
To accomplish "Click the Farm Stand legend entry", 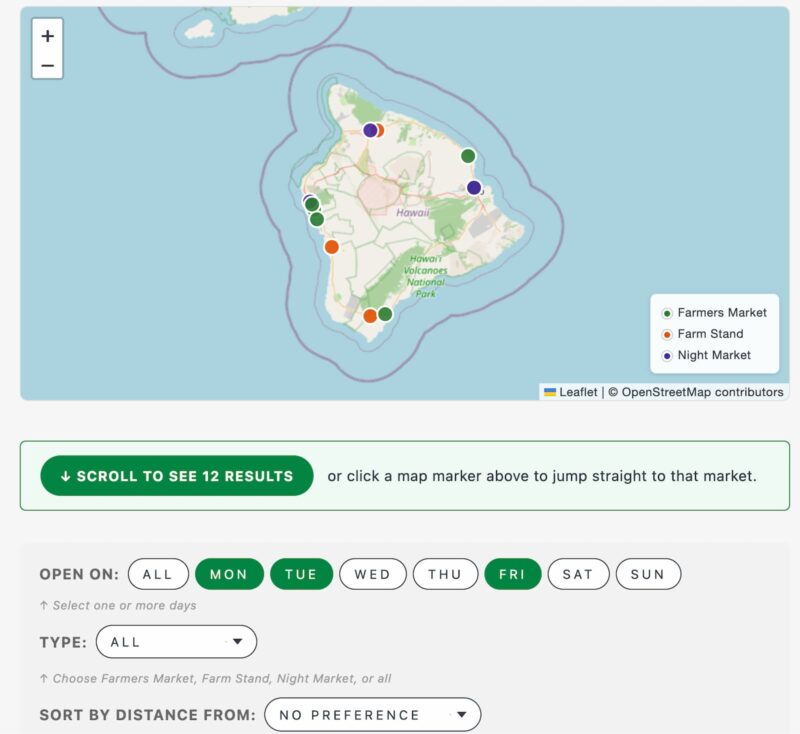I will (x=703, y=334).
